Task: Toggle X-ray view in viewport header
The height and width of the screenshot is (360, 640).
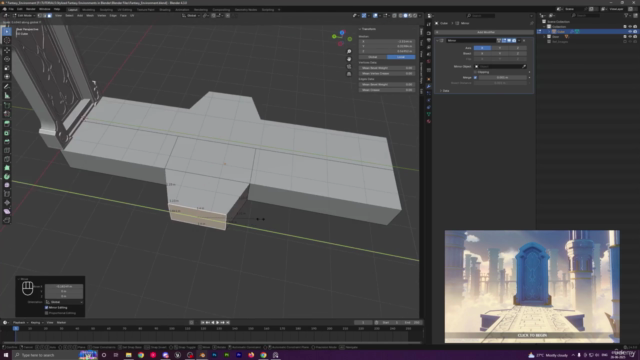Action: pos(394,16)
